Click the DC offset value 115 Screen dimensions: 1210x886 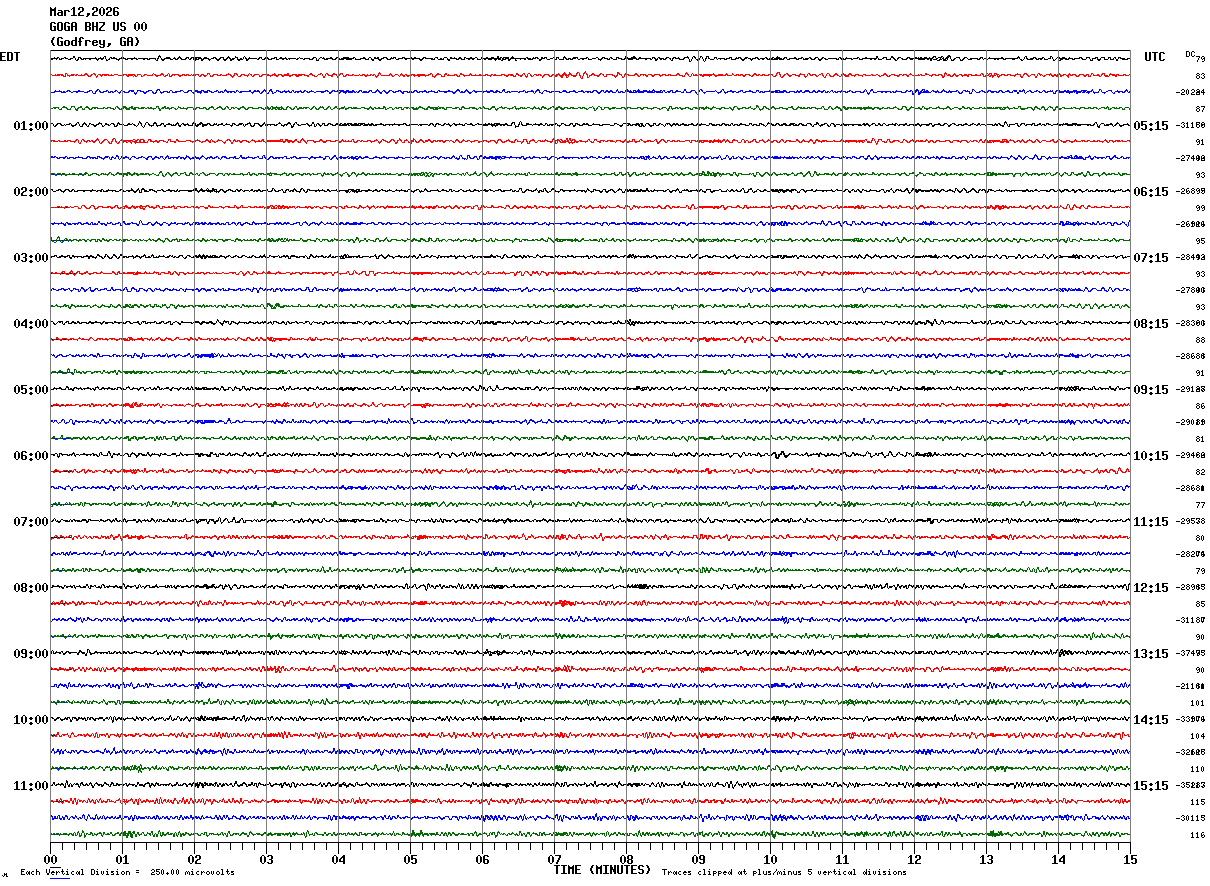(x=1198, y=802)
